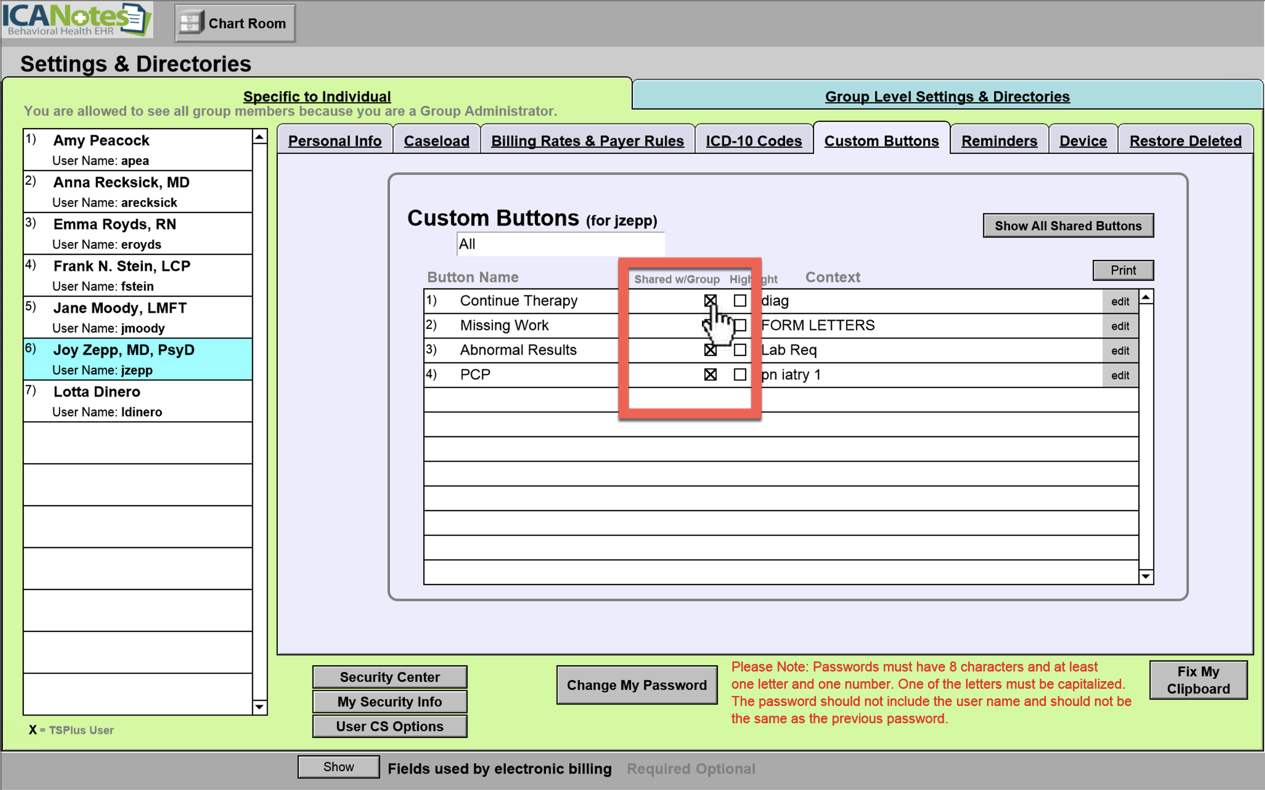Uncheck Shared w/Group for PCP
This screenshot has height=790, width=1265.
(710, 375)
